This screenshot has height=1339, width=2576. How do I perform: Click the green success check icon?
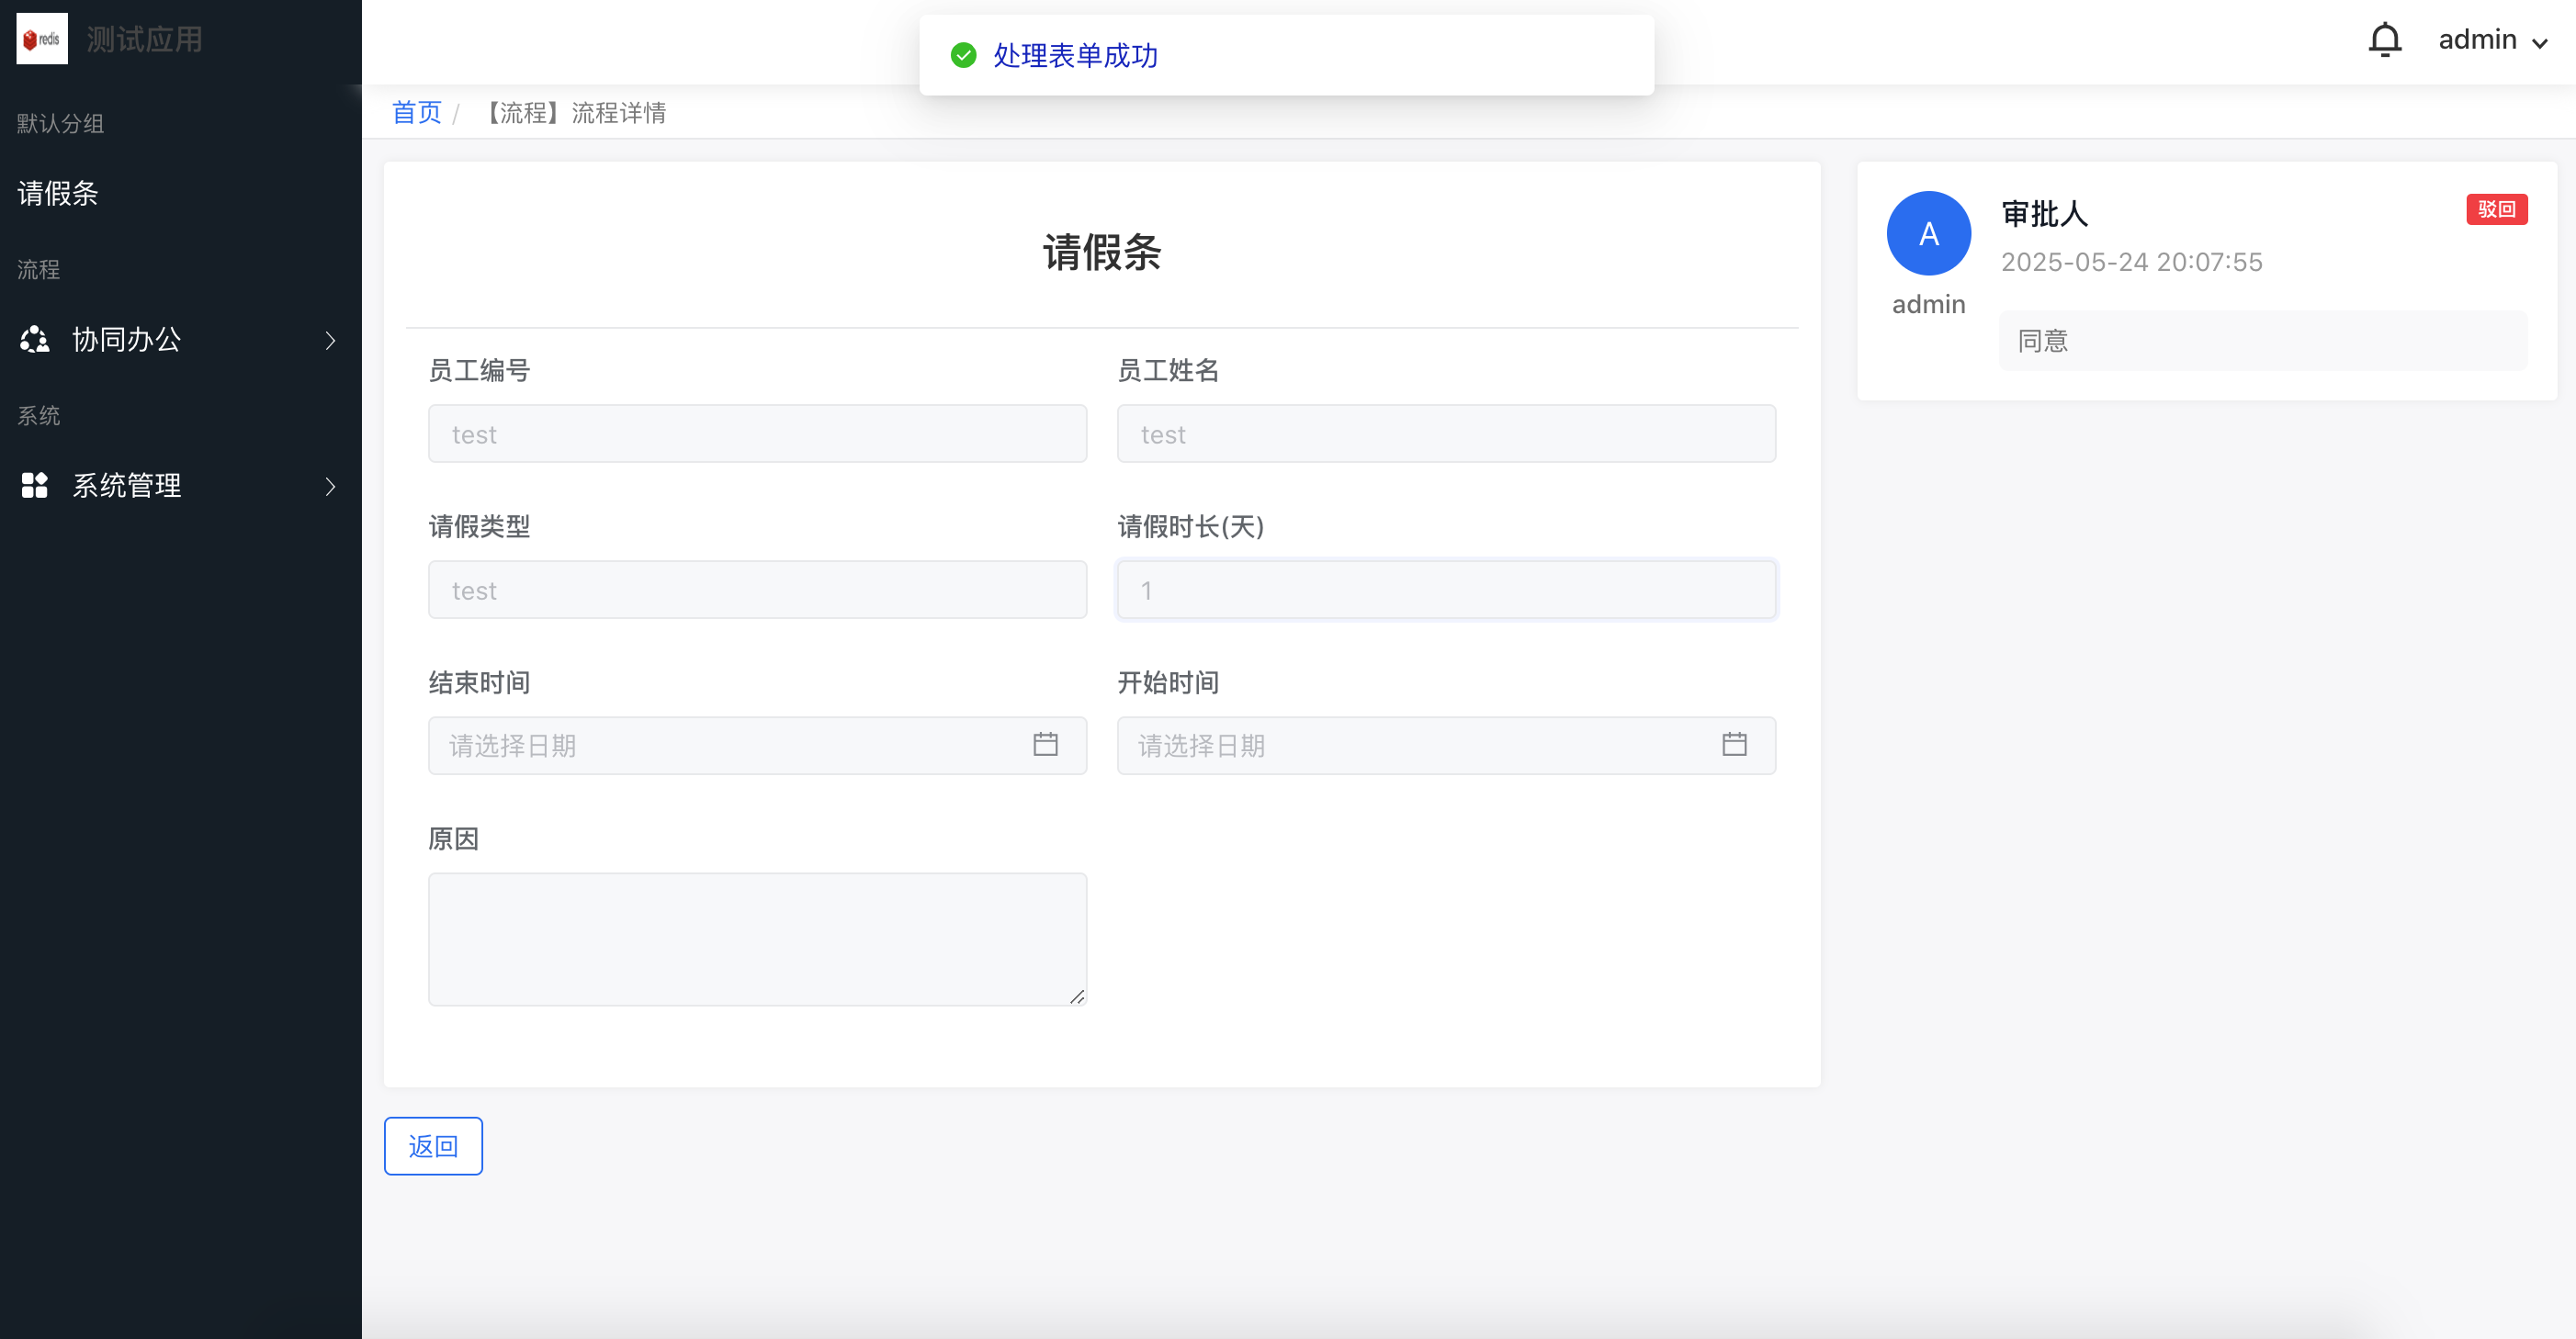963,55
